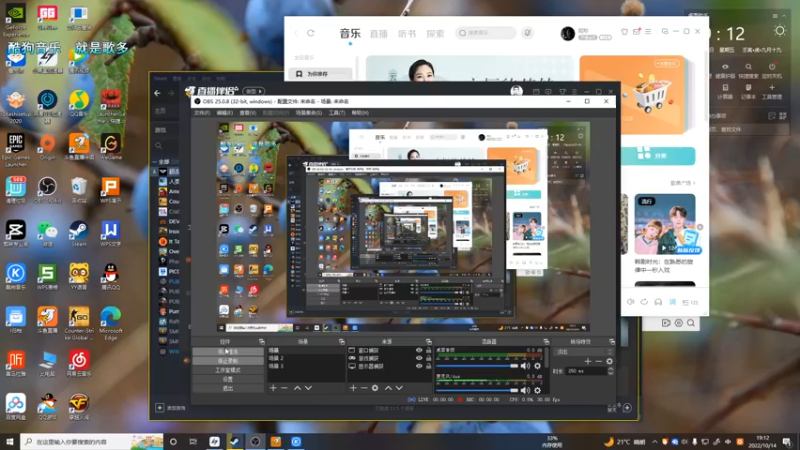This screenshot has width=800, height=450.
Task: Open microphone audio settings gear in mixer
Action: (x=537, y=390)
